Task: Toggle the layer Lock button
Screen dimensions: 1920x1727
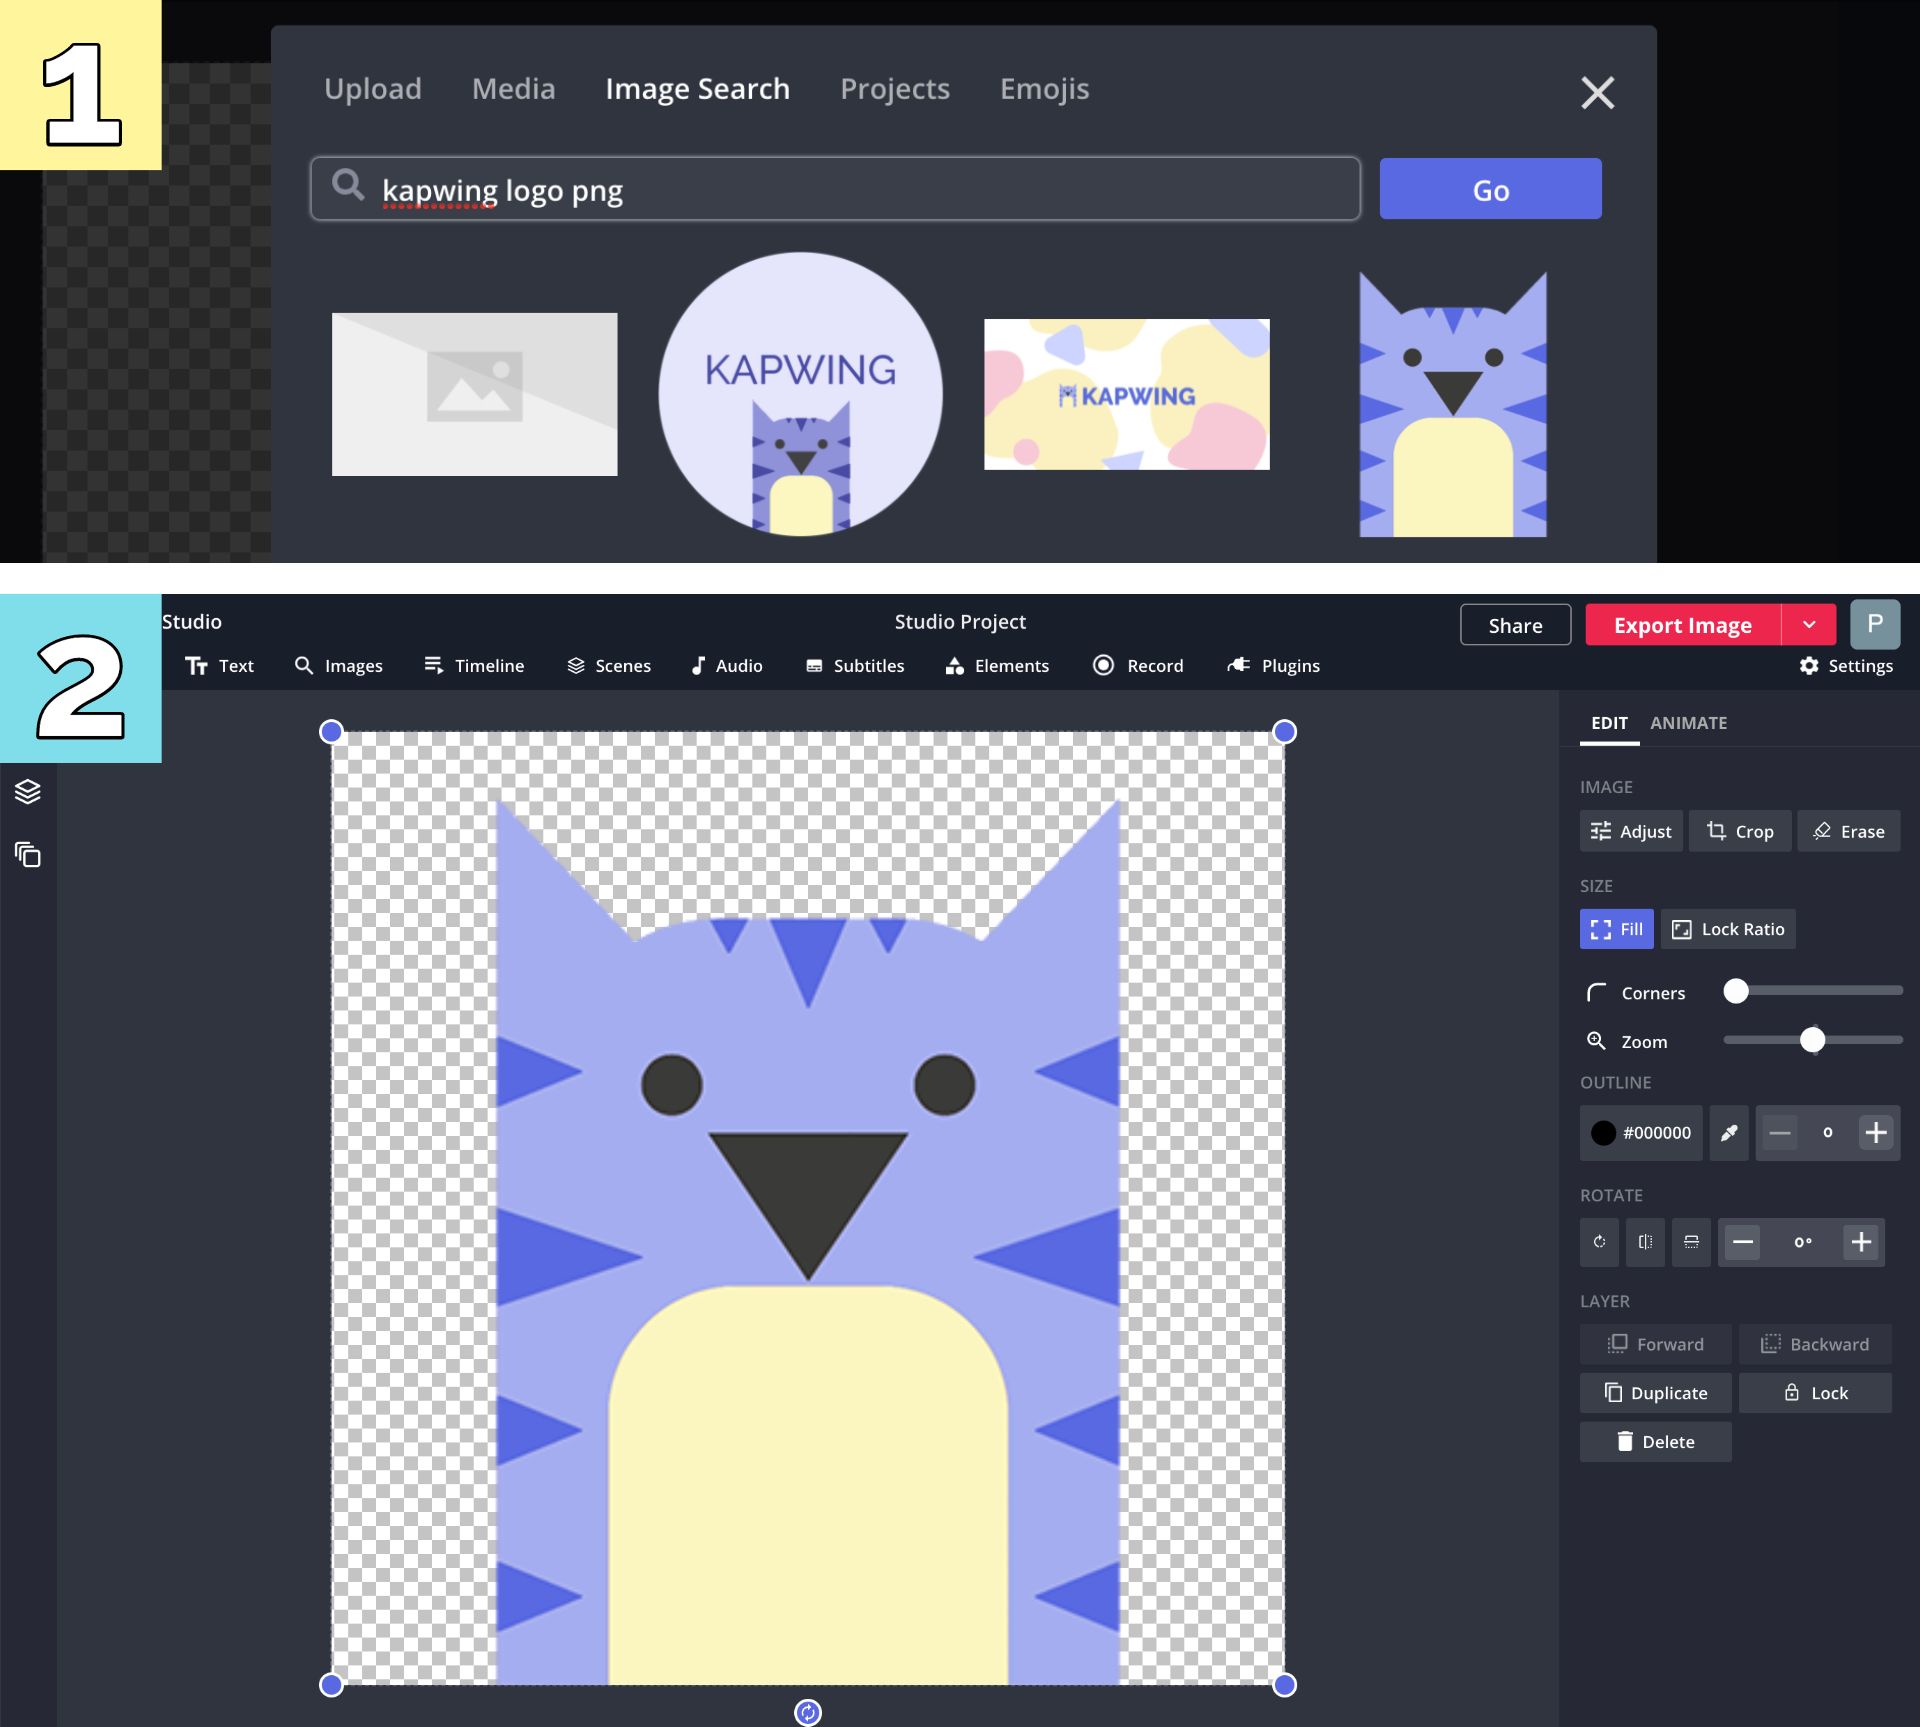Action: click(x=1815, y=1393)
